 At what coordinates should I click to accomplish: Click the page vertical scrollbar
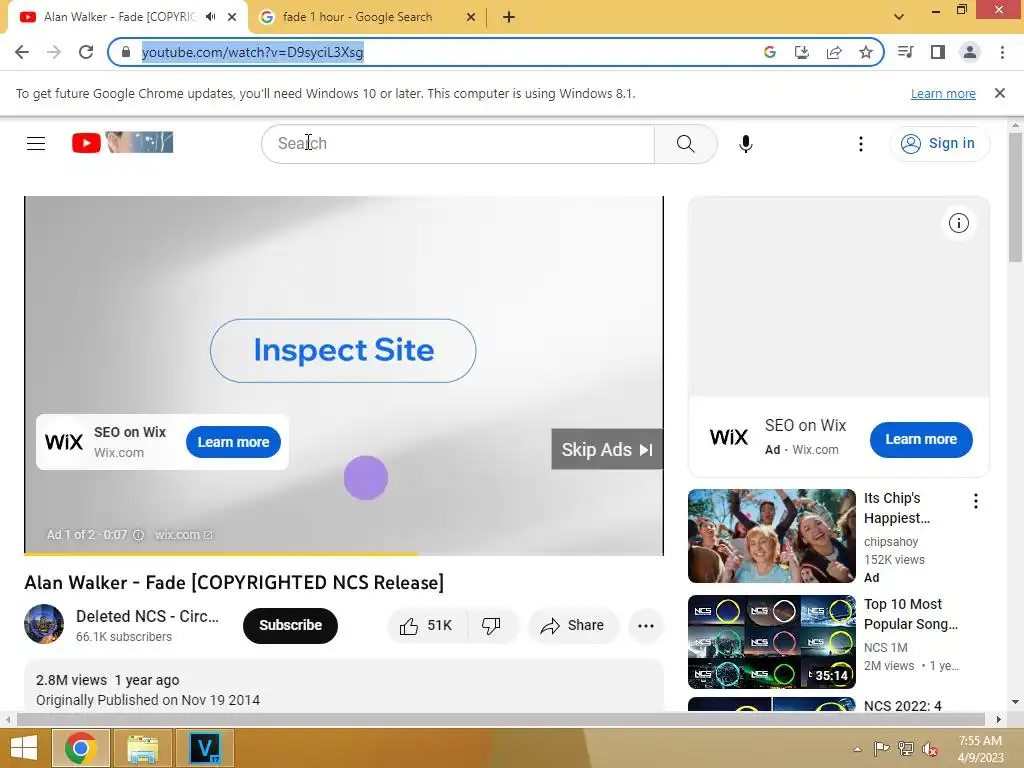coord(1015,197)
